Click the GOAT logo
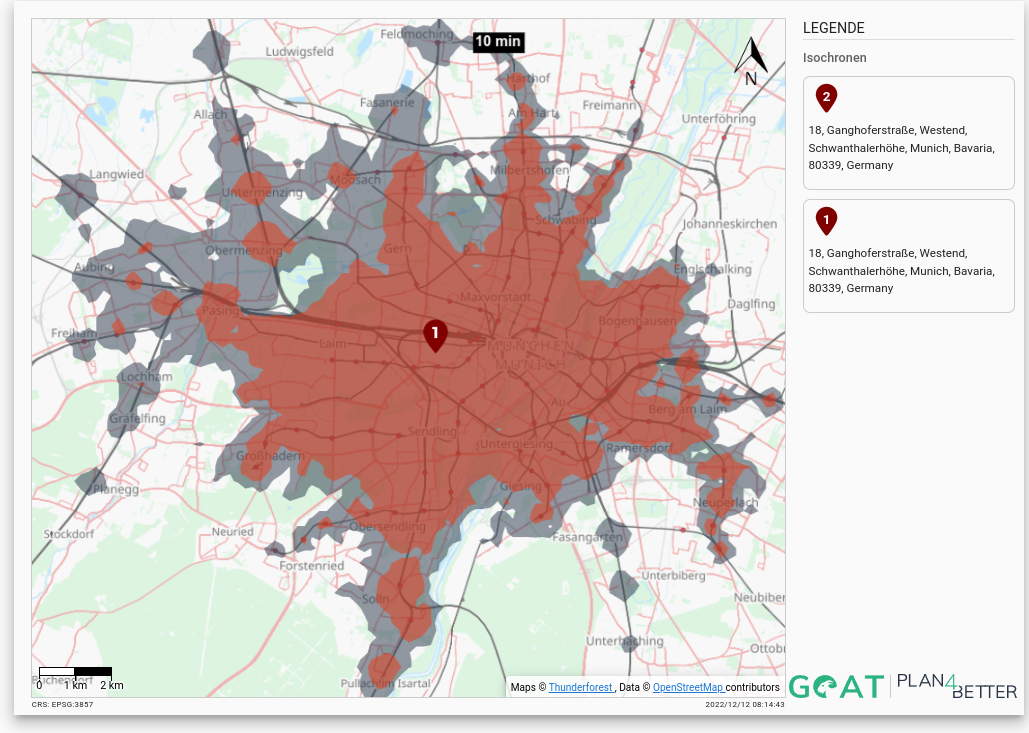The image size is (1029, 733). click(x=836, y=686)
